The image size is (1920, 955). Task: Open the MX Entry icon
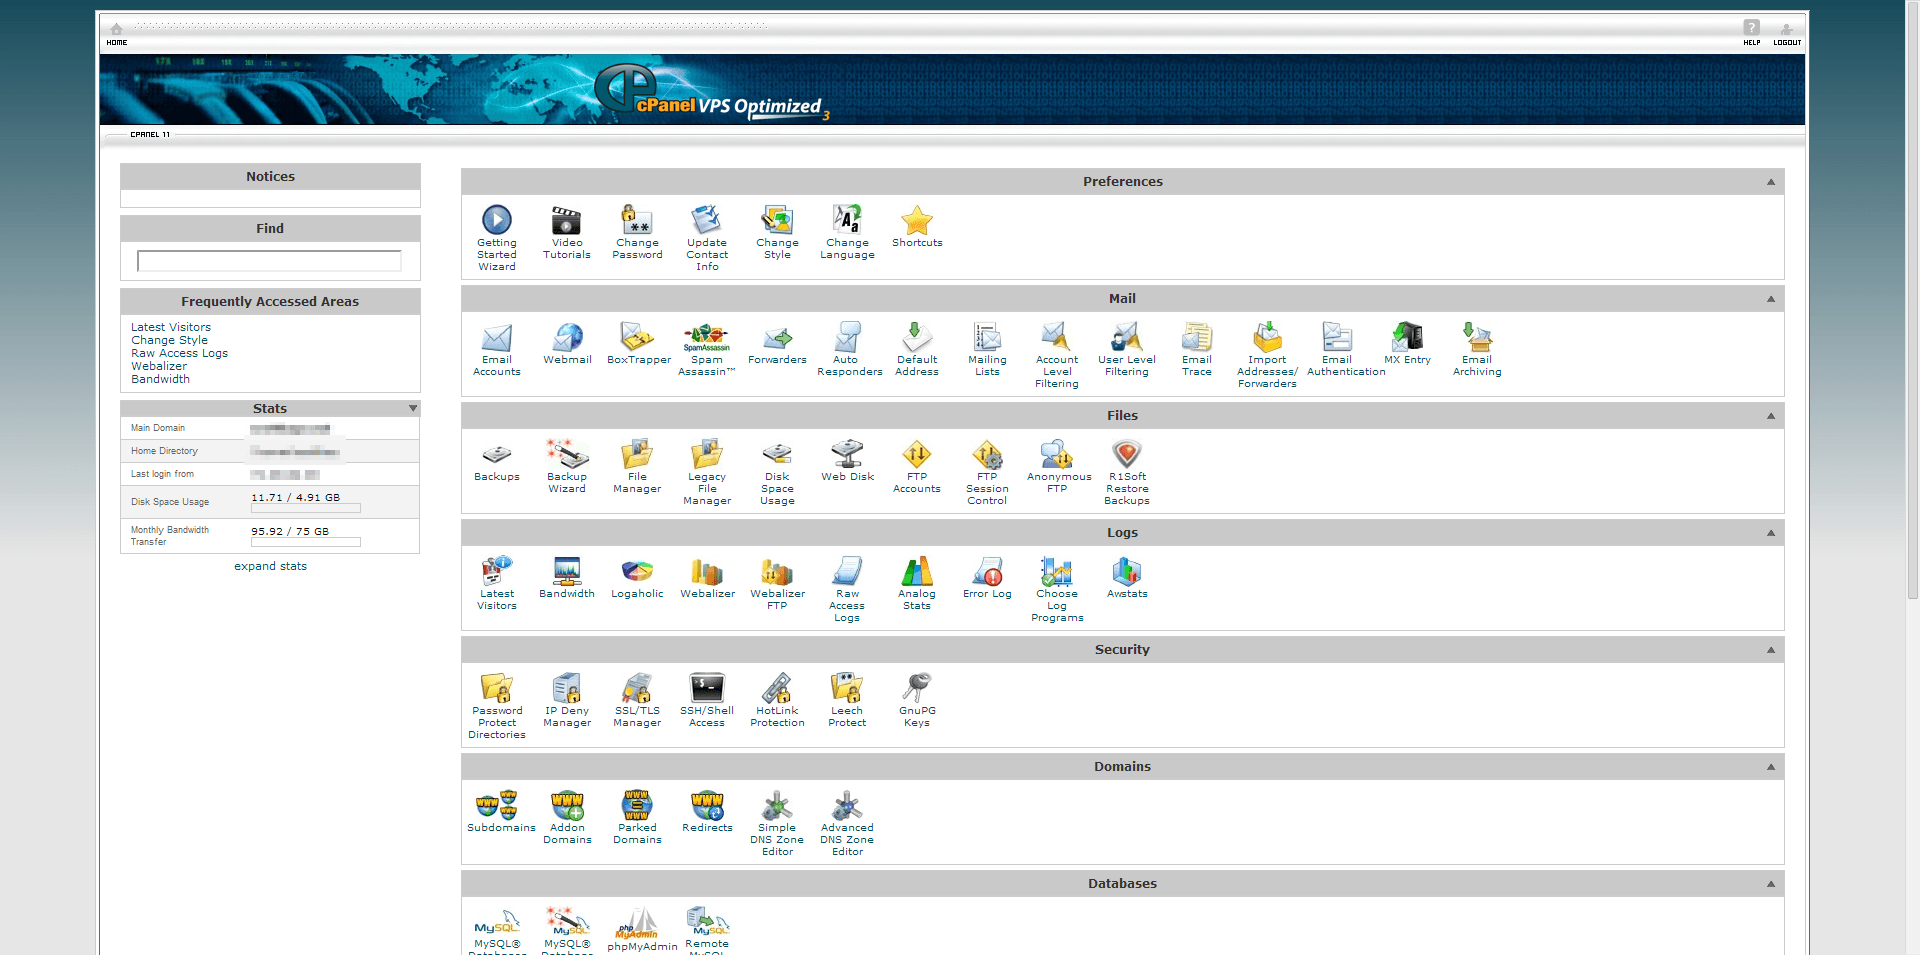pyautogui.click(x=1407, y=337)
